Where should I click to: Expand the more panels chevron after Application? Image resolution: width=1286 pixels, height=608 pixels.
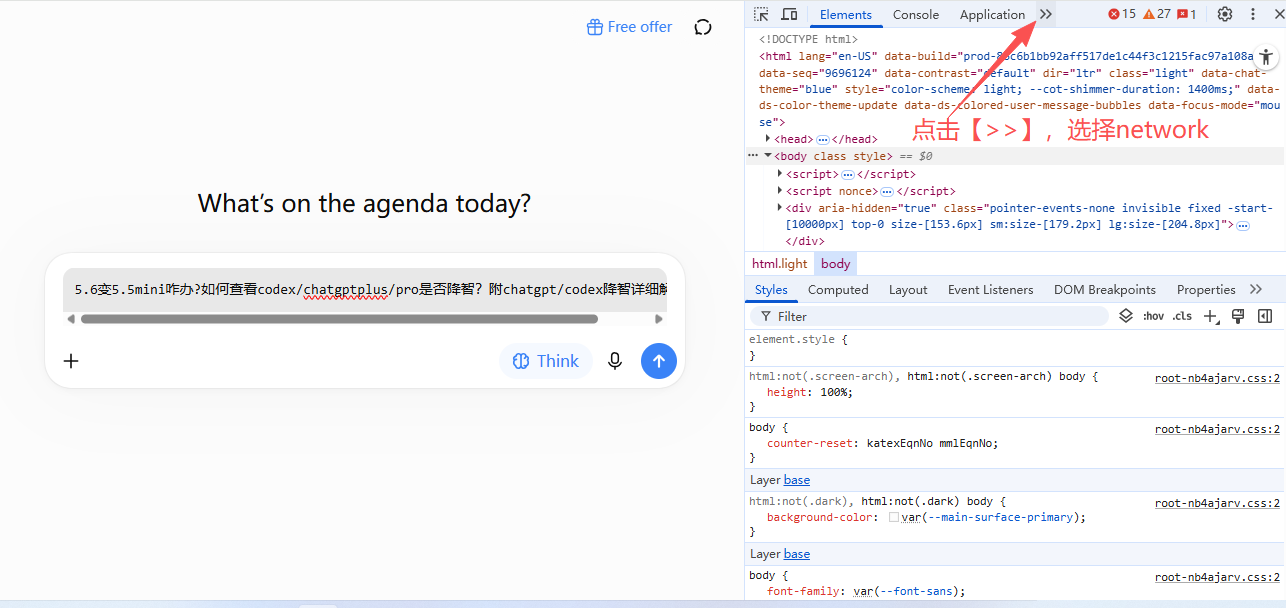1045,14
